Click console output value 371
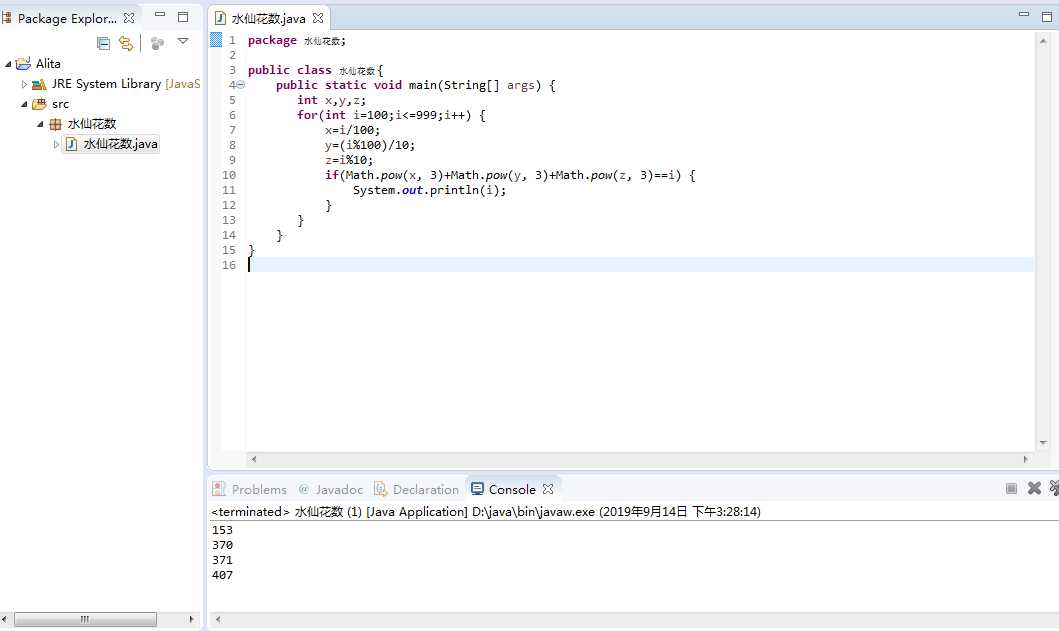This screenshot has height=631, width=1059. (x=222, y=560)
